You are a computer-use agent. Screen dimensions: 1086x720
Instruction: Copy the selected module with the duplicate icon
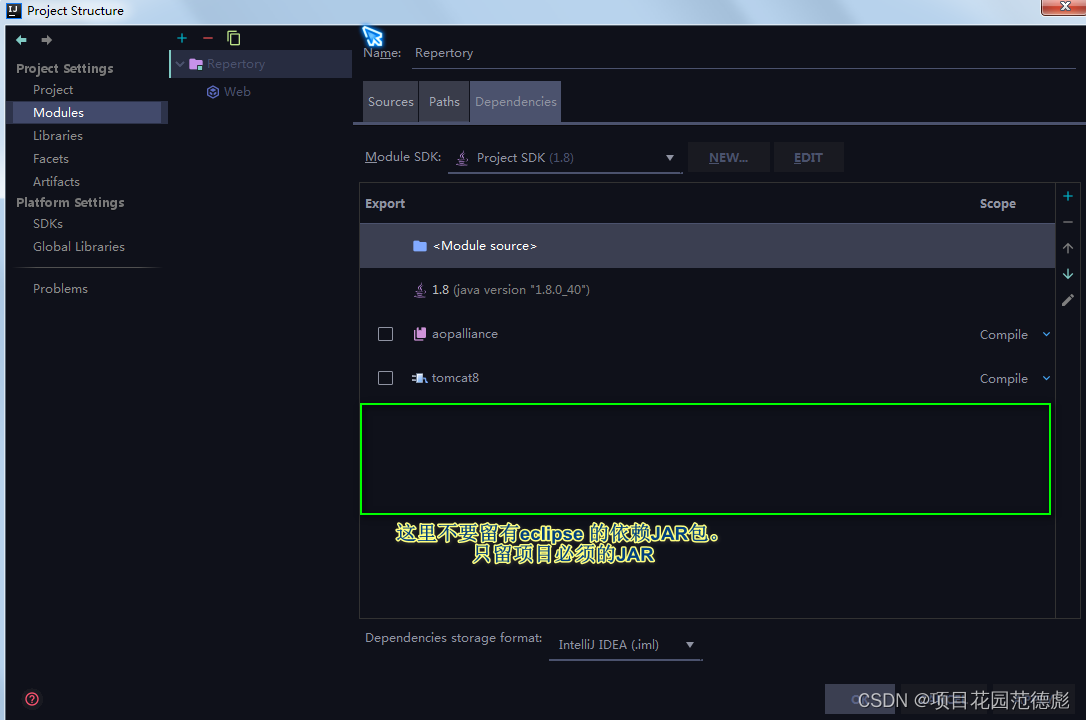pos(234,38)
